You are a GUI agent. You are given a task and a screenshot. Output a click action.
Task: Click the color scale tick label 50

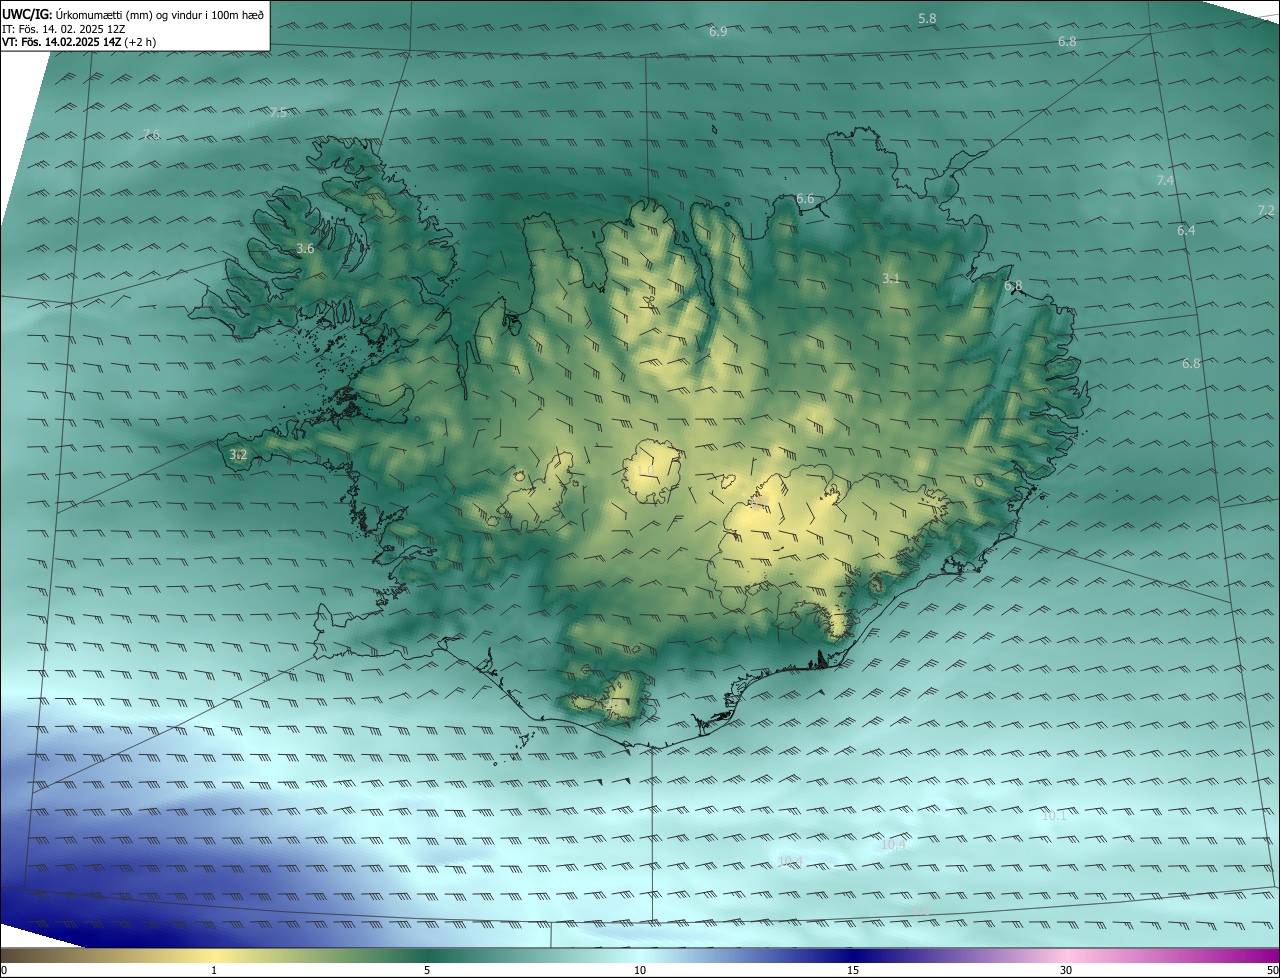[1272, 970]
